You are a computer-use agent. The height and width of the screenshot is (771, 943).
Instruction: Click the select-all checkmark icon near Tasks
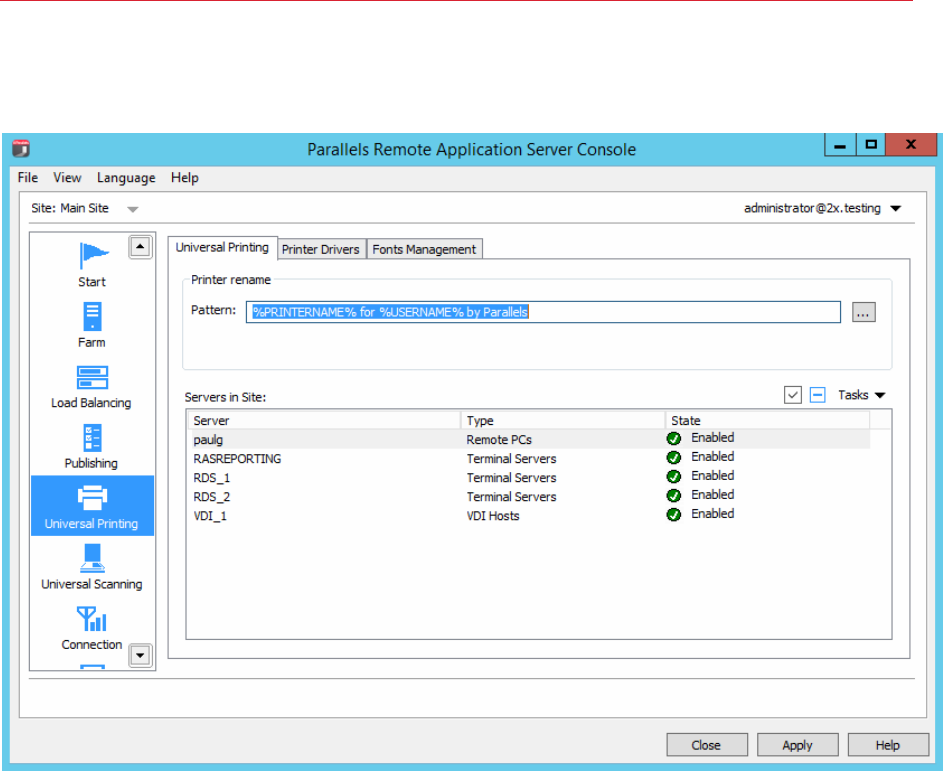[793, 395]
